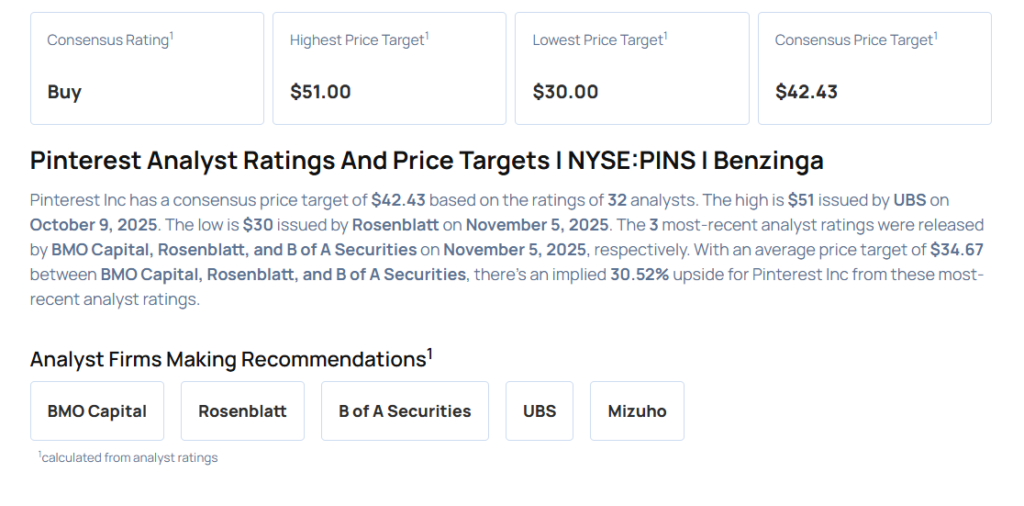Click the Highest Price Target card label
The image size is (1024, 506).
(359, 40)
